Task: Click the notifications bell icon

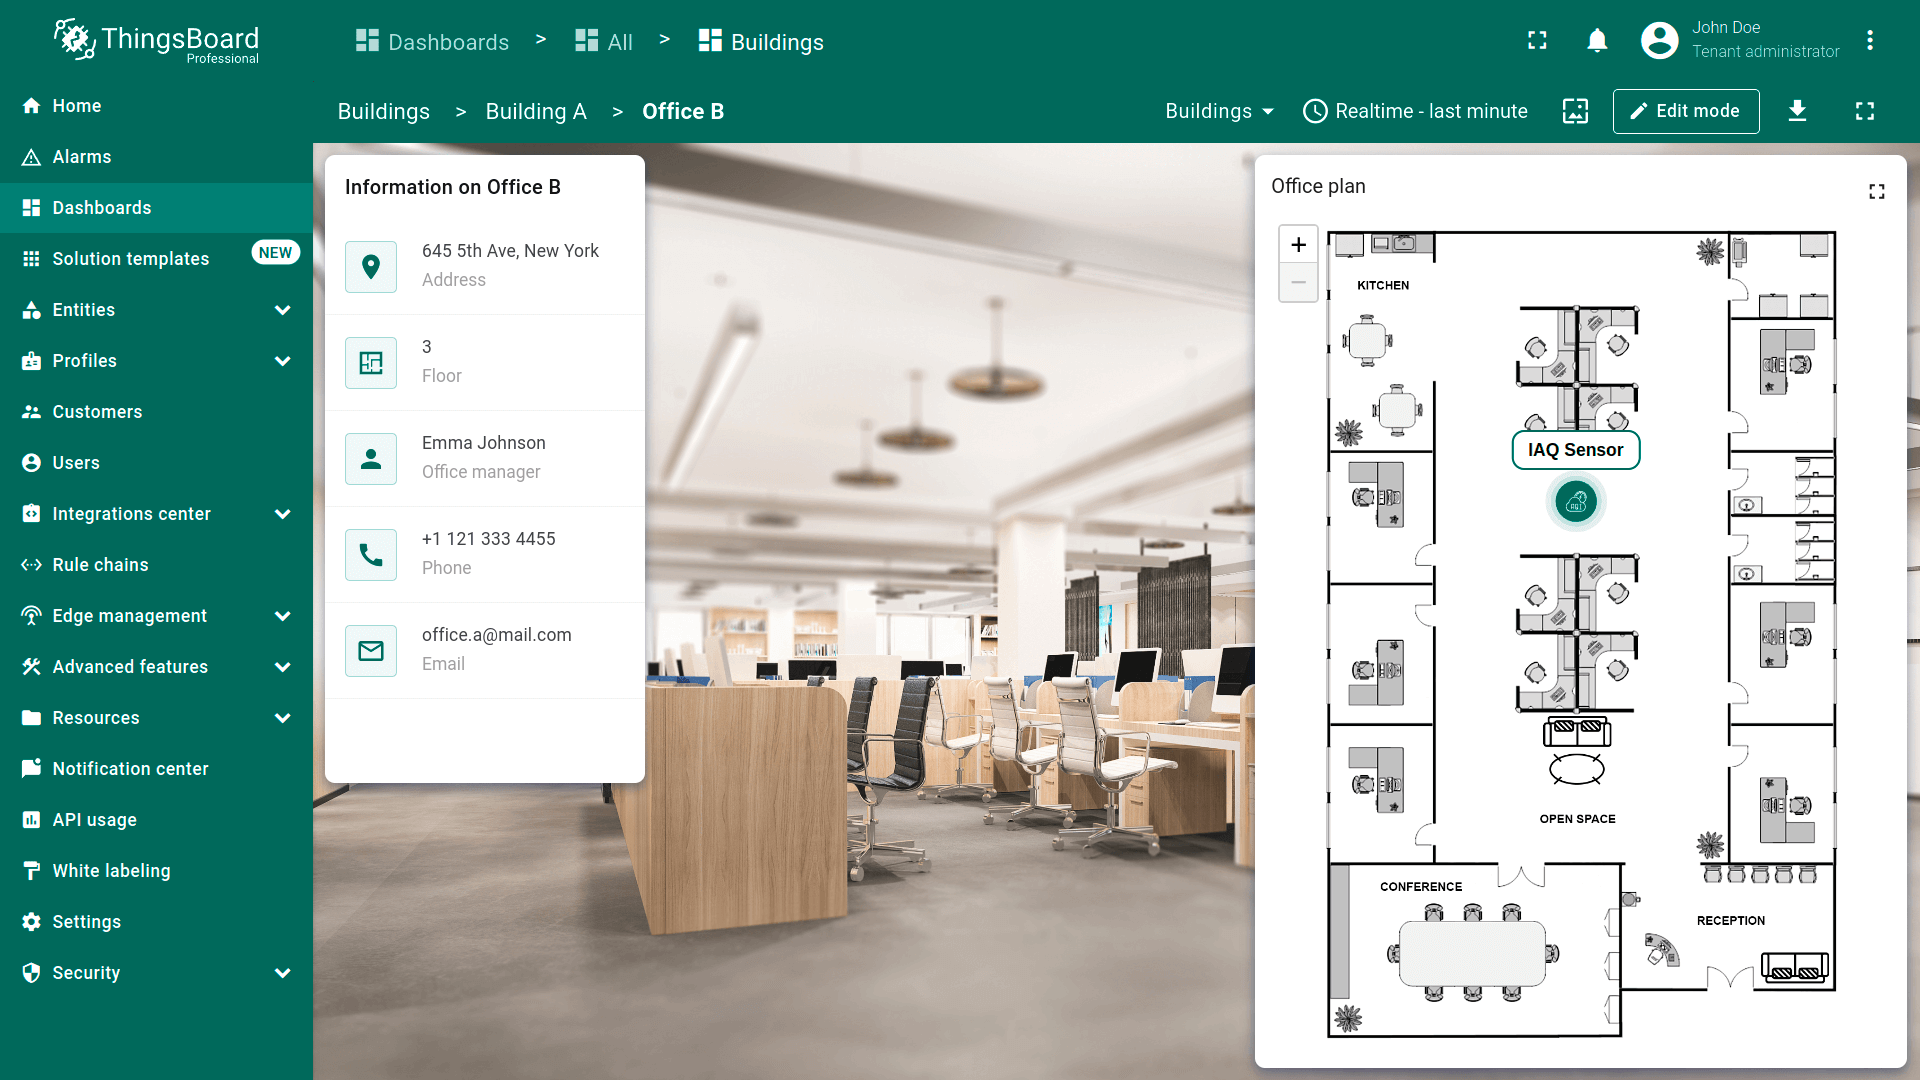Action: tap(1597, 41)
